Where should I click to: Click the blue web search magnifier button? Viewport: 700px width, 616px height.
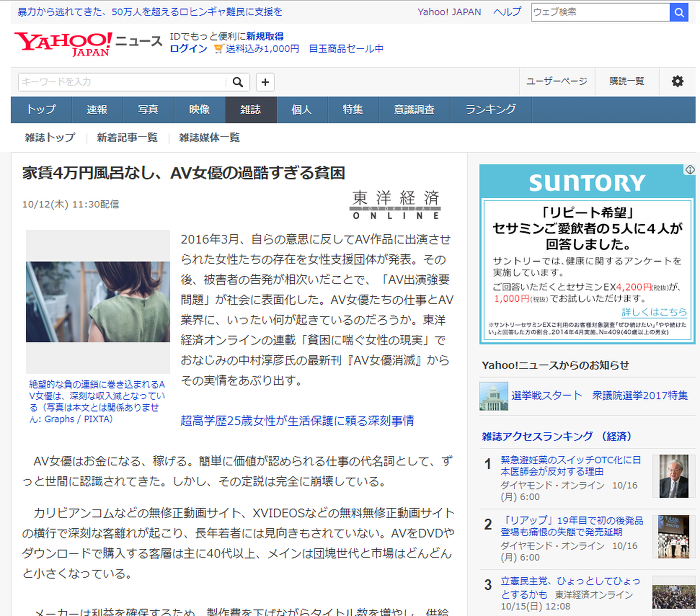point(679,12)
